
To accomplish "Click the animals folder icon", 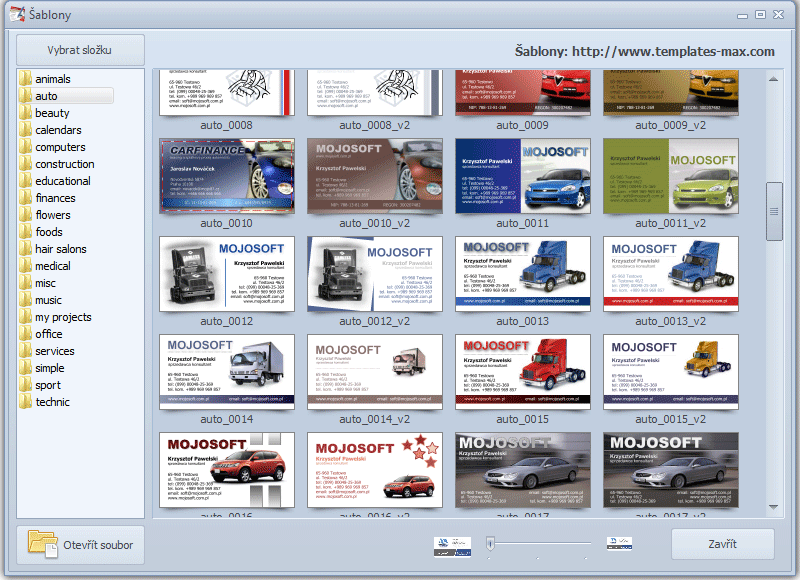I will (26, 79).
